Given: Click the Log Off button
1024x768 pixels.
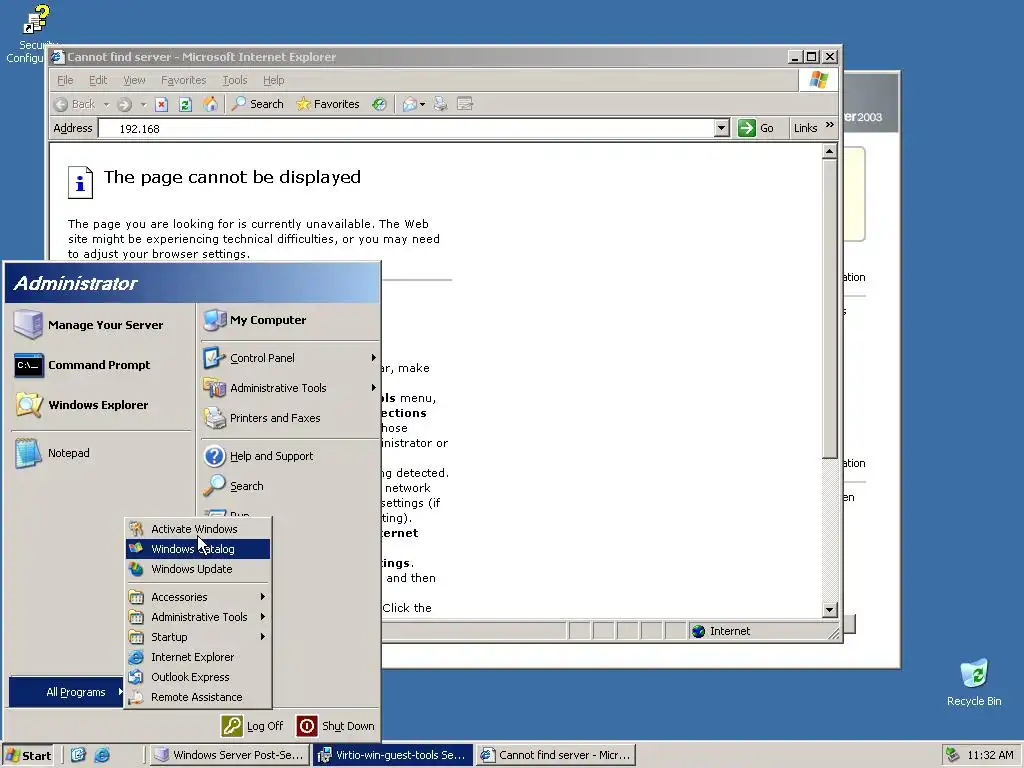Looking at the screenshot, I should pyautogui.click(x=252, y=726).
